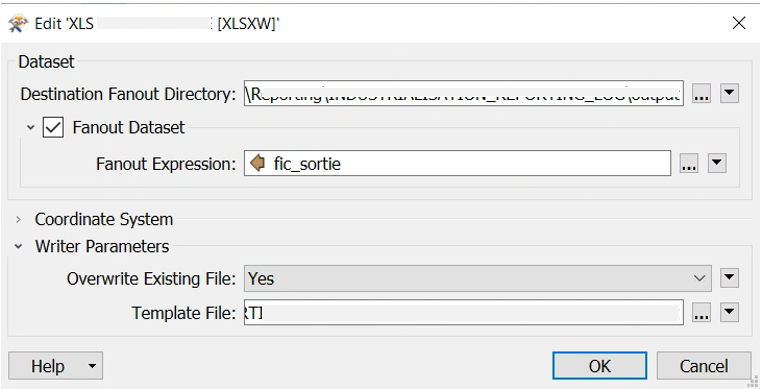Click into the Template File text field

click(x=463, y=312)
